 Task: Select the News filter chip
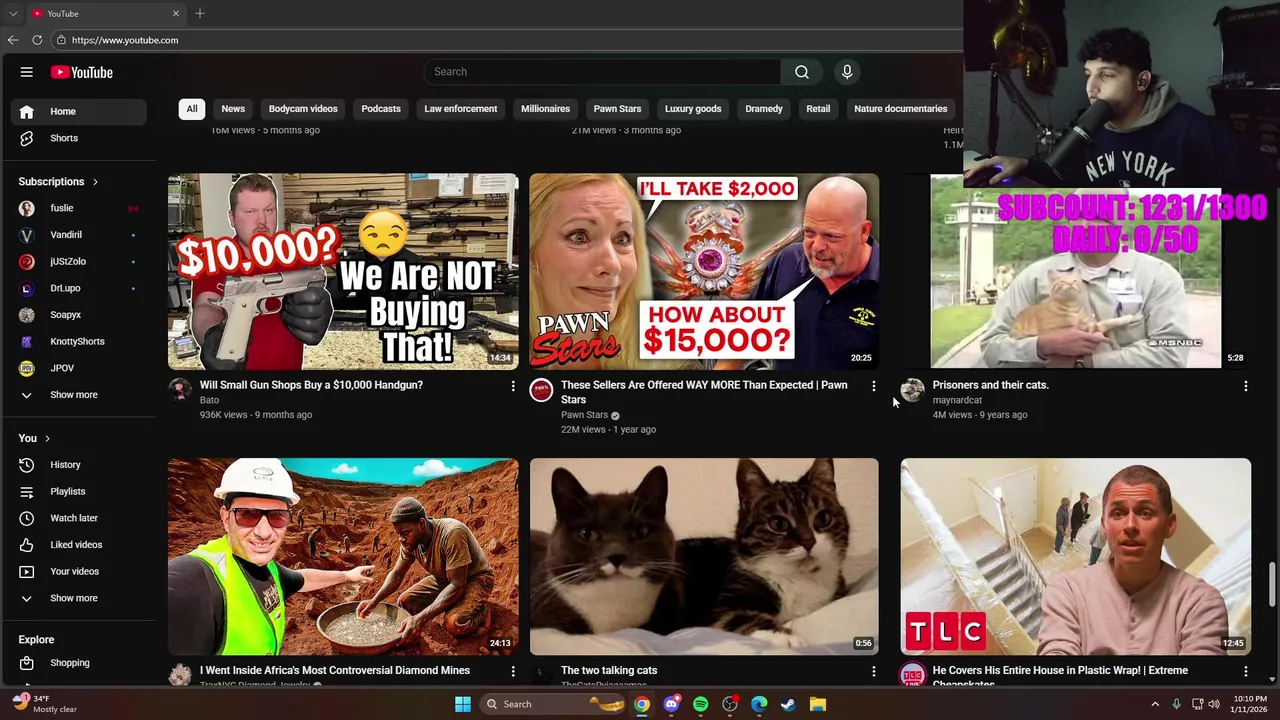233,109
